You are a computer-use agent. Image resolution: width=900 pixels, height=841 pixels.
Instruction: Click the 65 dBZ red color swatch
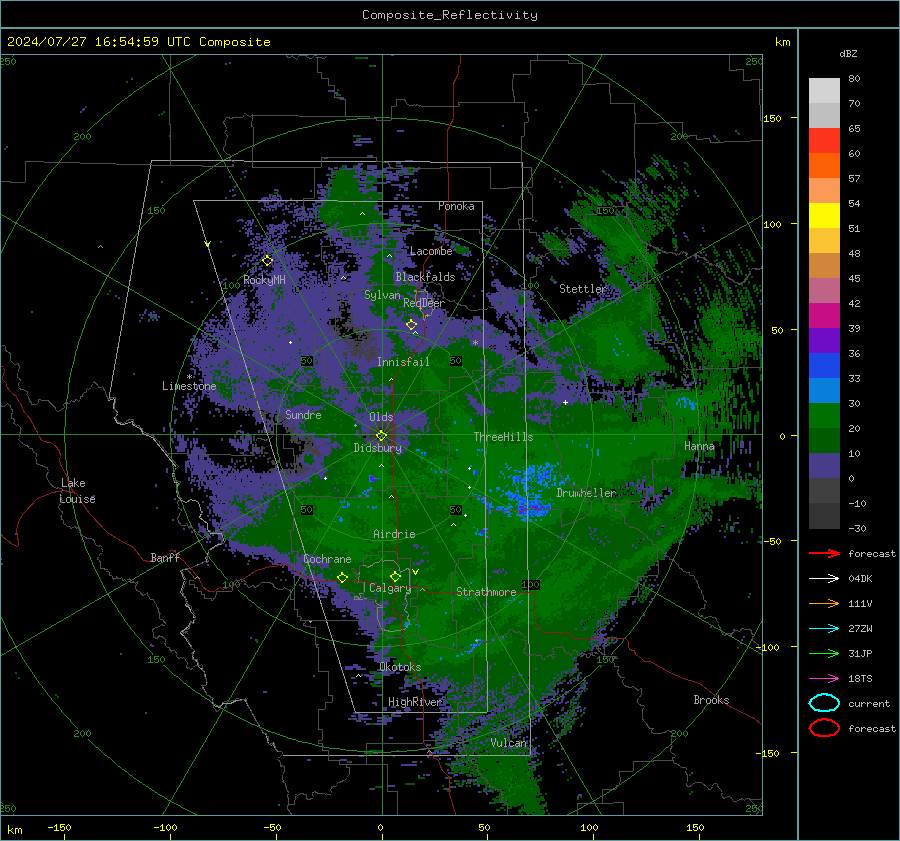(824, 140)
